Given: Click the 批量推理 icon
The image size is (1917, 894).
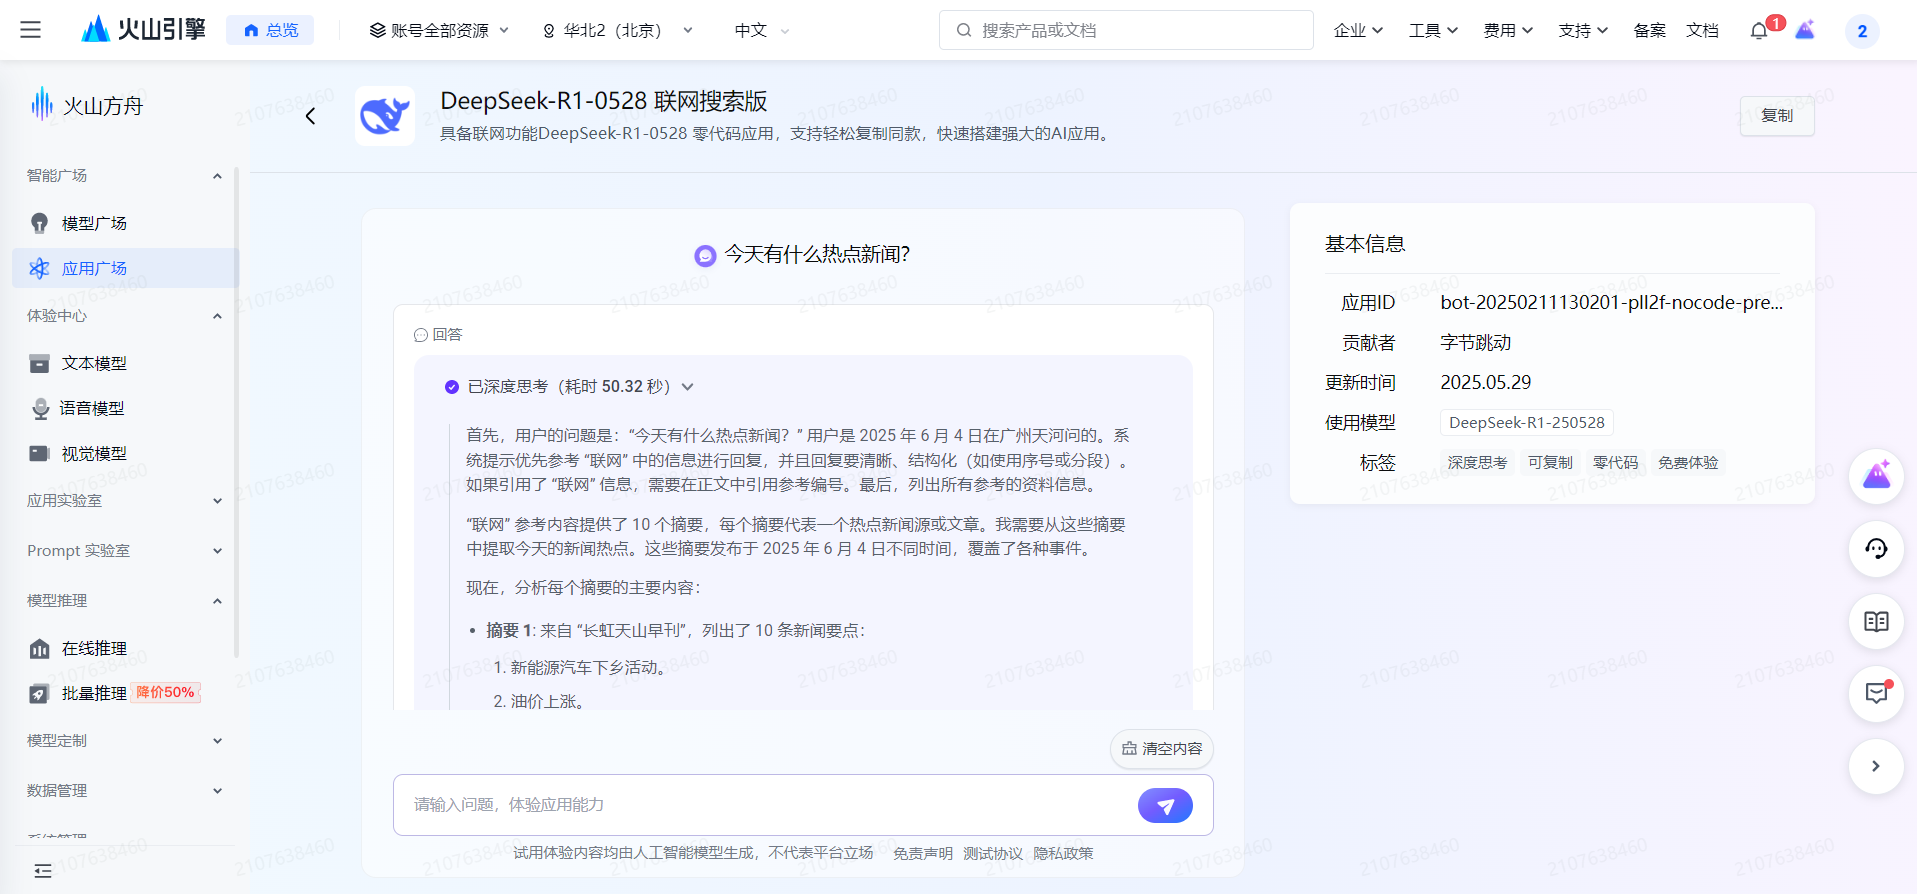Looking at the screenshot, I should point(39,693).
